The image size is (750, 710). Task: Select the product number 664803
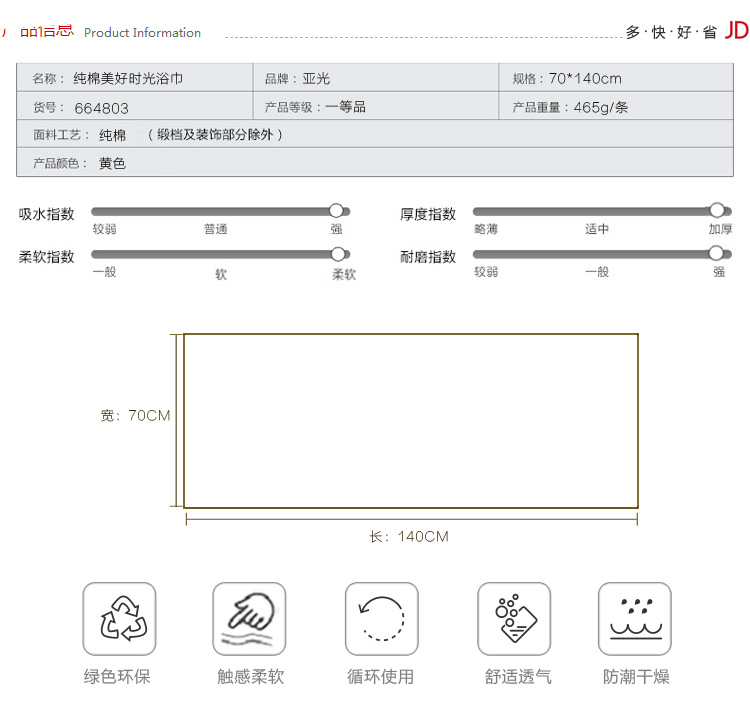click(x=102, y=108)
